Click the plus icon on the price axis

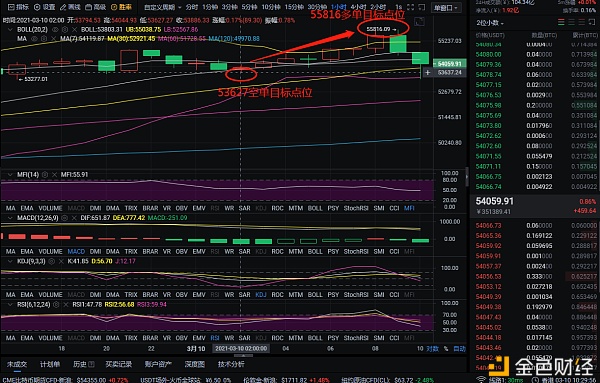[427, 72]
